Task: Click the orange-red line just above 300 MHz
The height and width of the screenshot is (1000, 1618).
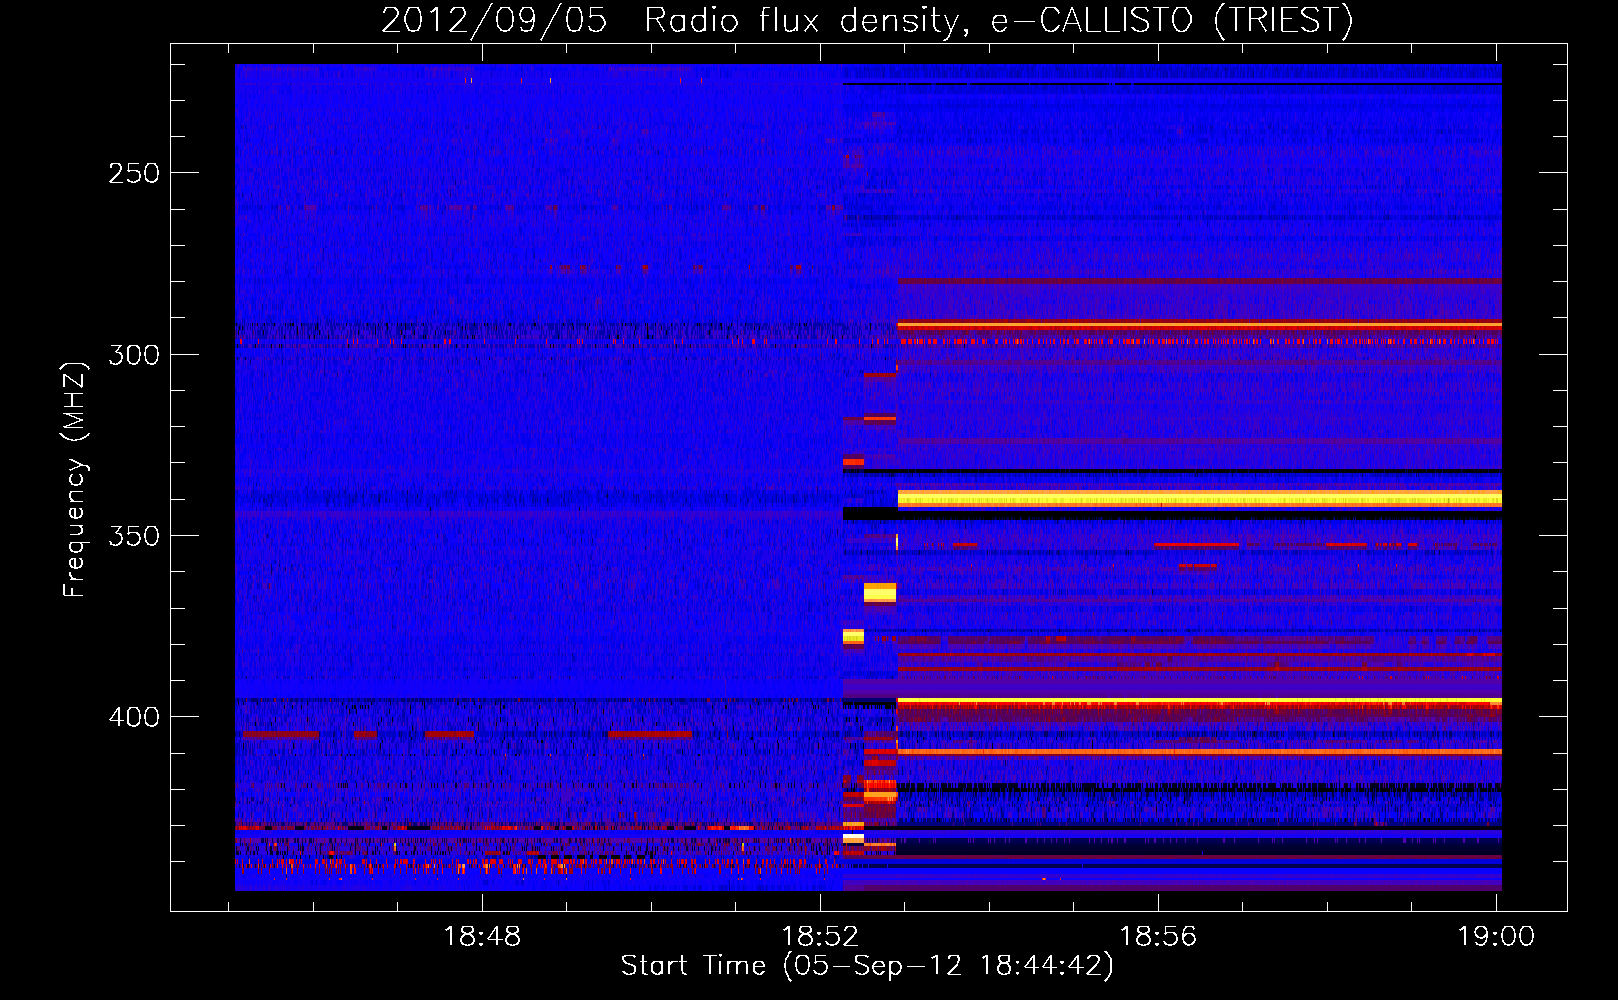Action: (x=1199, y=325)
